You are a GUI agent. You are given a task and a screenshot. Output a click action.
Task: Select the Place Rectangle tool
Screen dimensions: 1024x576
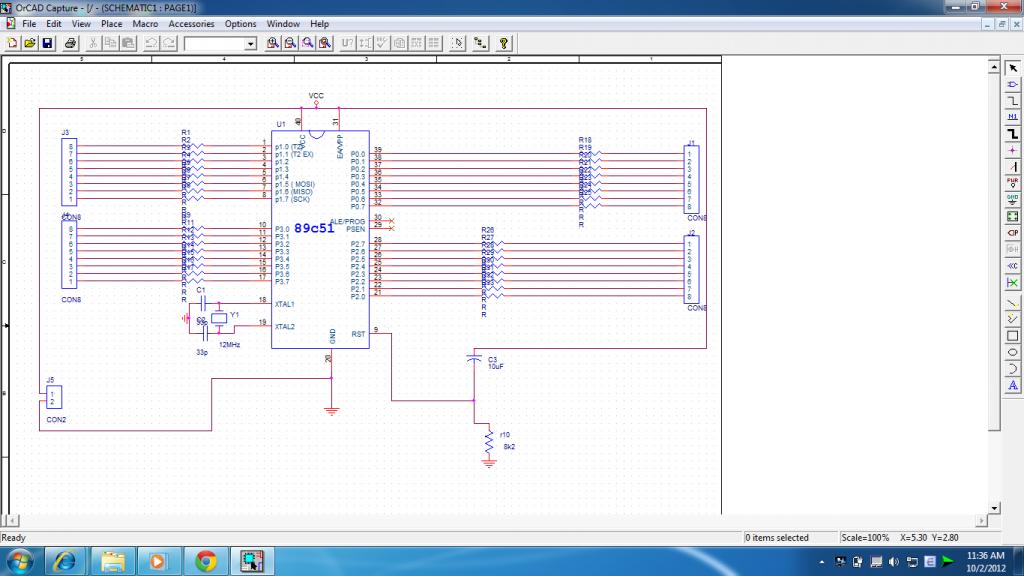click(1012, 335)
